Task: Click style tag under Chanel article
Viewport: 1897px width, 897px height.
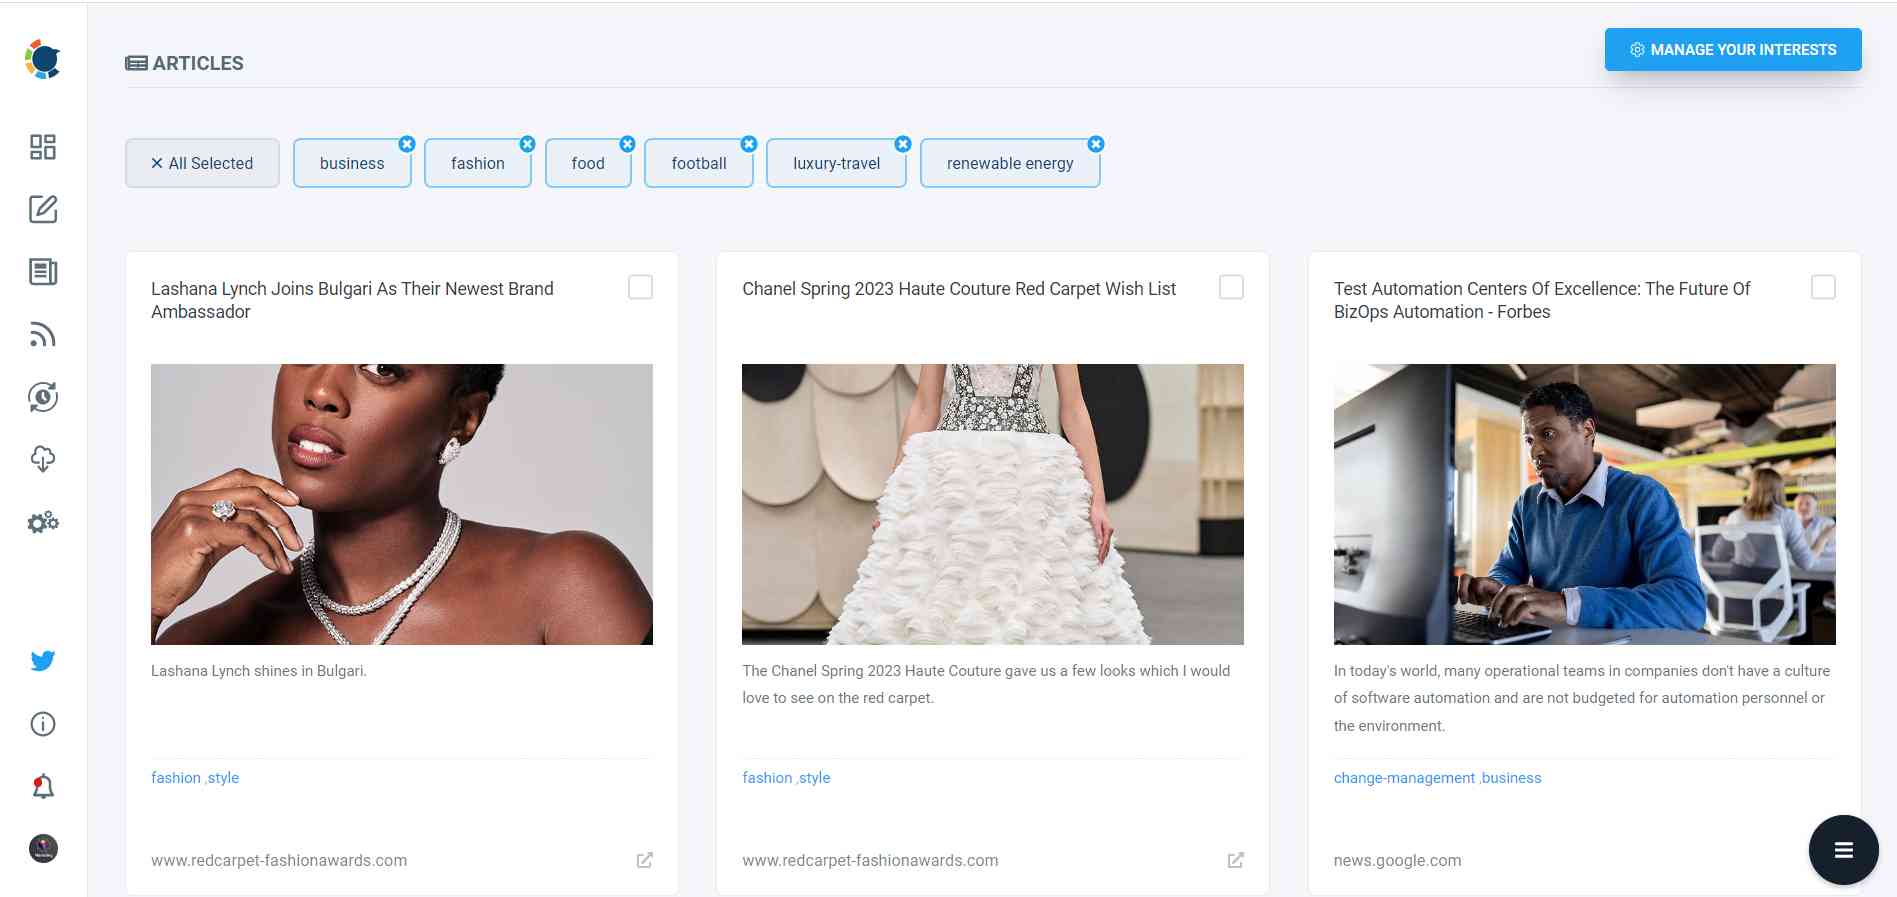Action: pyautogui.click(x=815, y=778)
